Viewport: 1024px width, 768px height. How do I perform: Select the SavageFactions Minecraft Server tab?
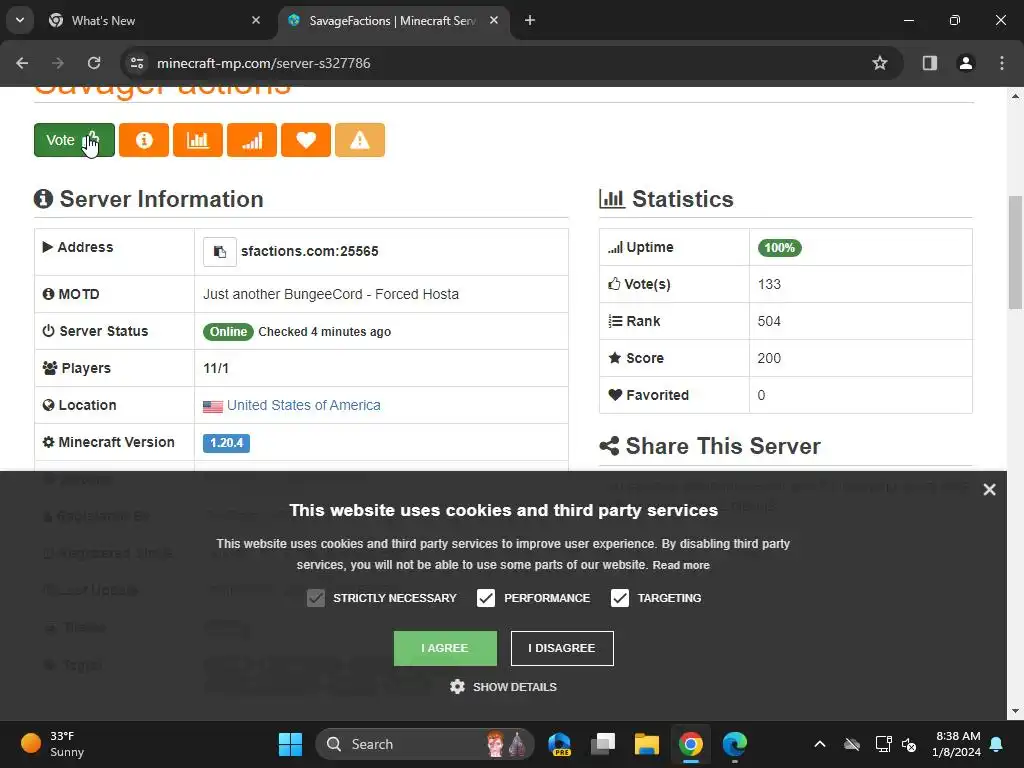392,21
